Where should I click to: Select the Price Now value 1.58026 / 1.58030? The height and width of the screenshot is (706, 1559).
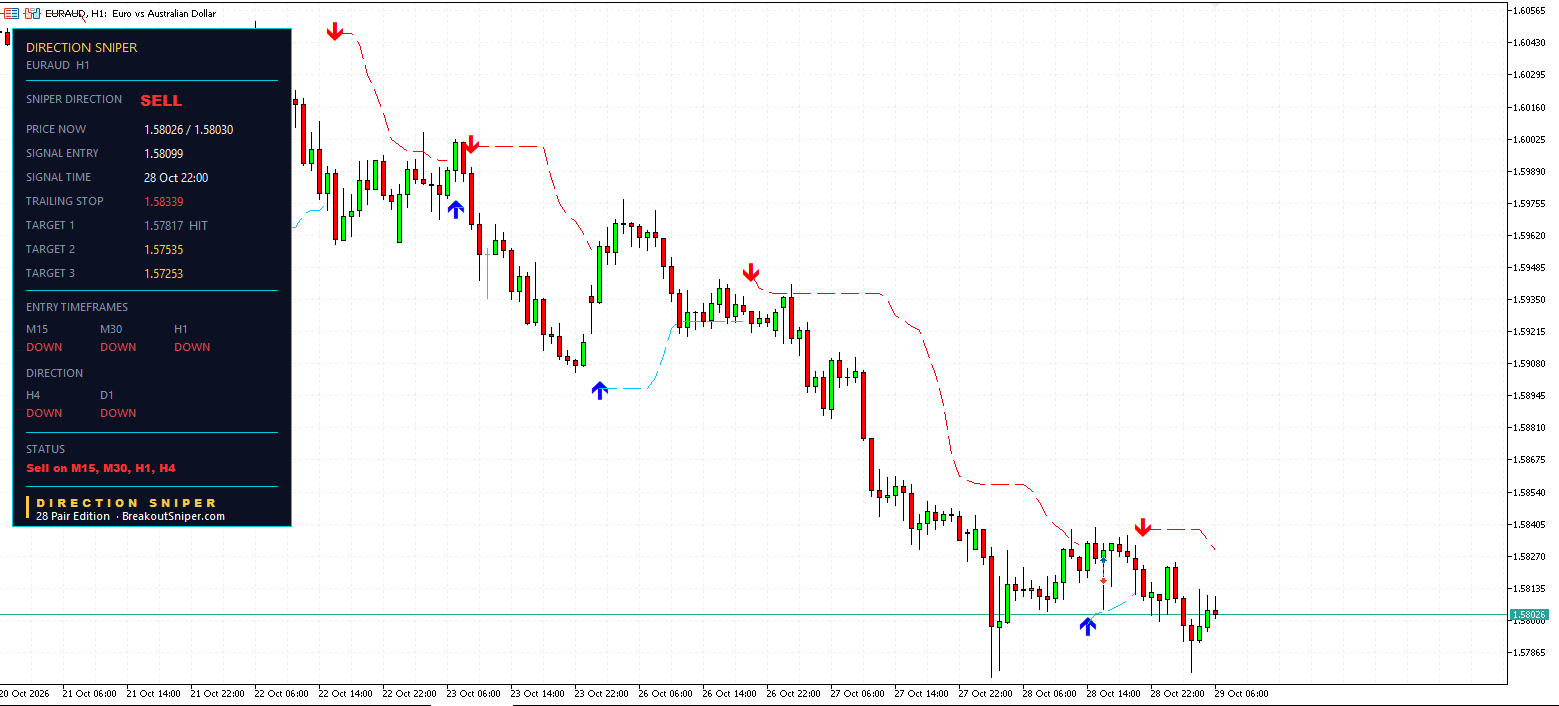pos(189,129)
